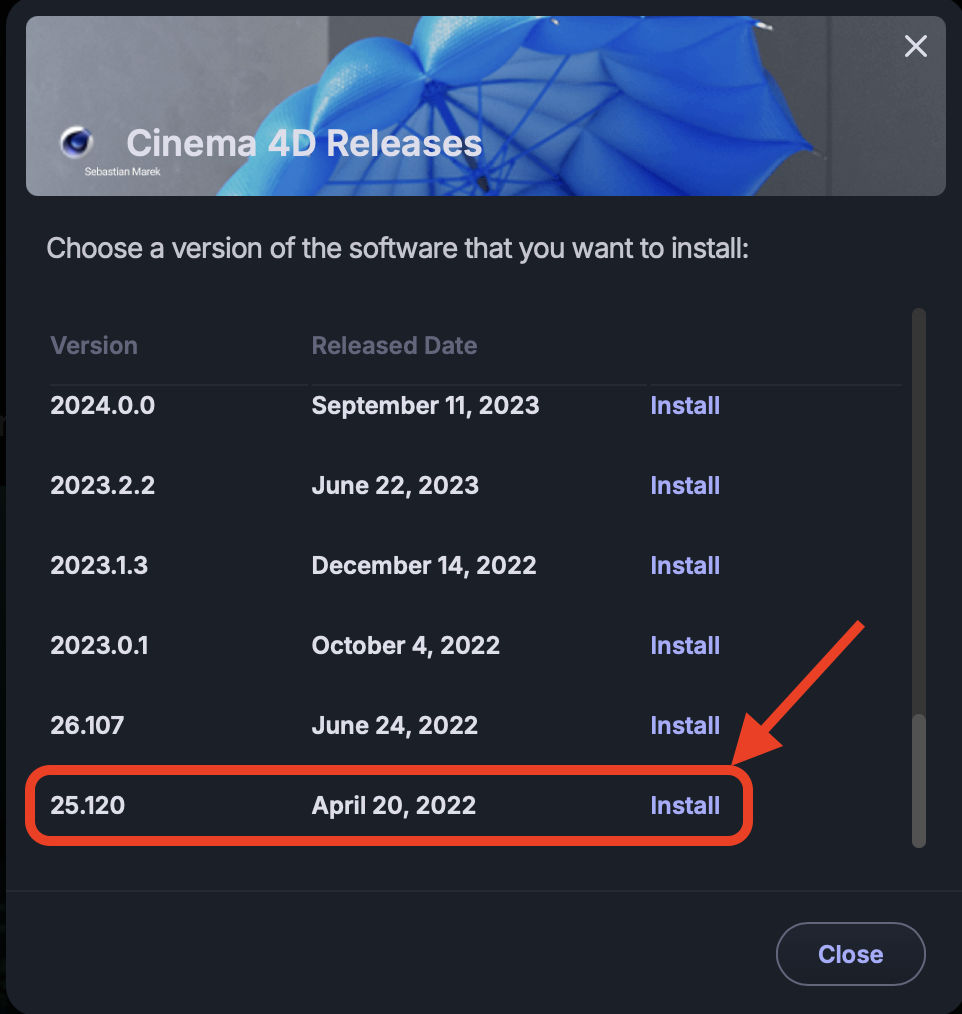Install Cinema 4D version 2023.0.1

(x=685, y=646)
